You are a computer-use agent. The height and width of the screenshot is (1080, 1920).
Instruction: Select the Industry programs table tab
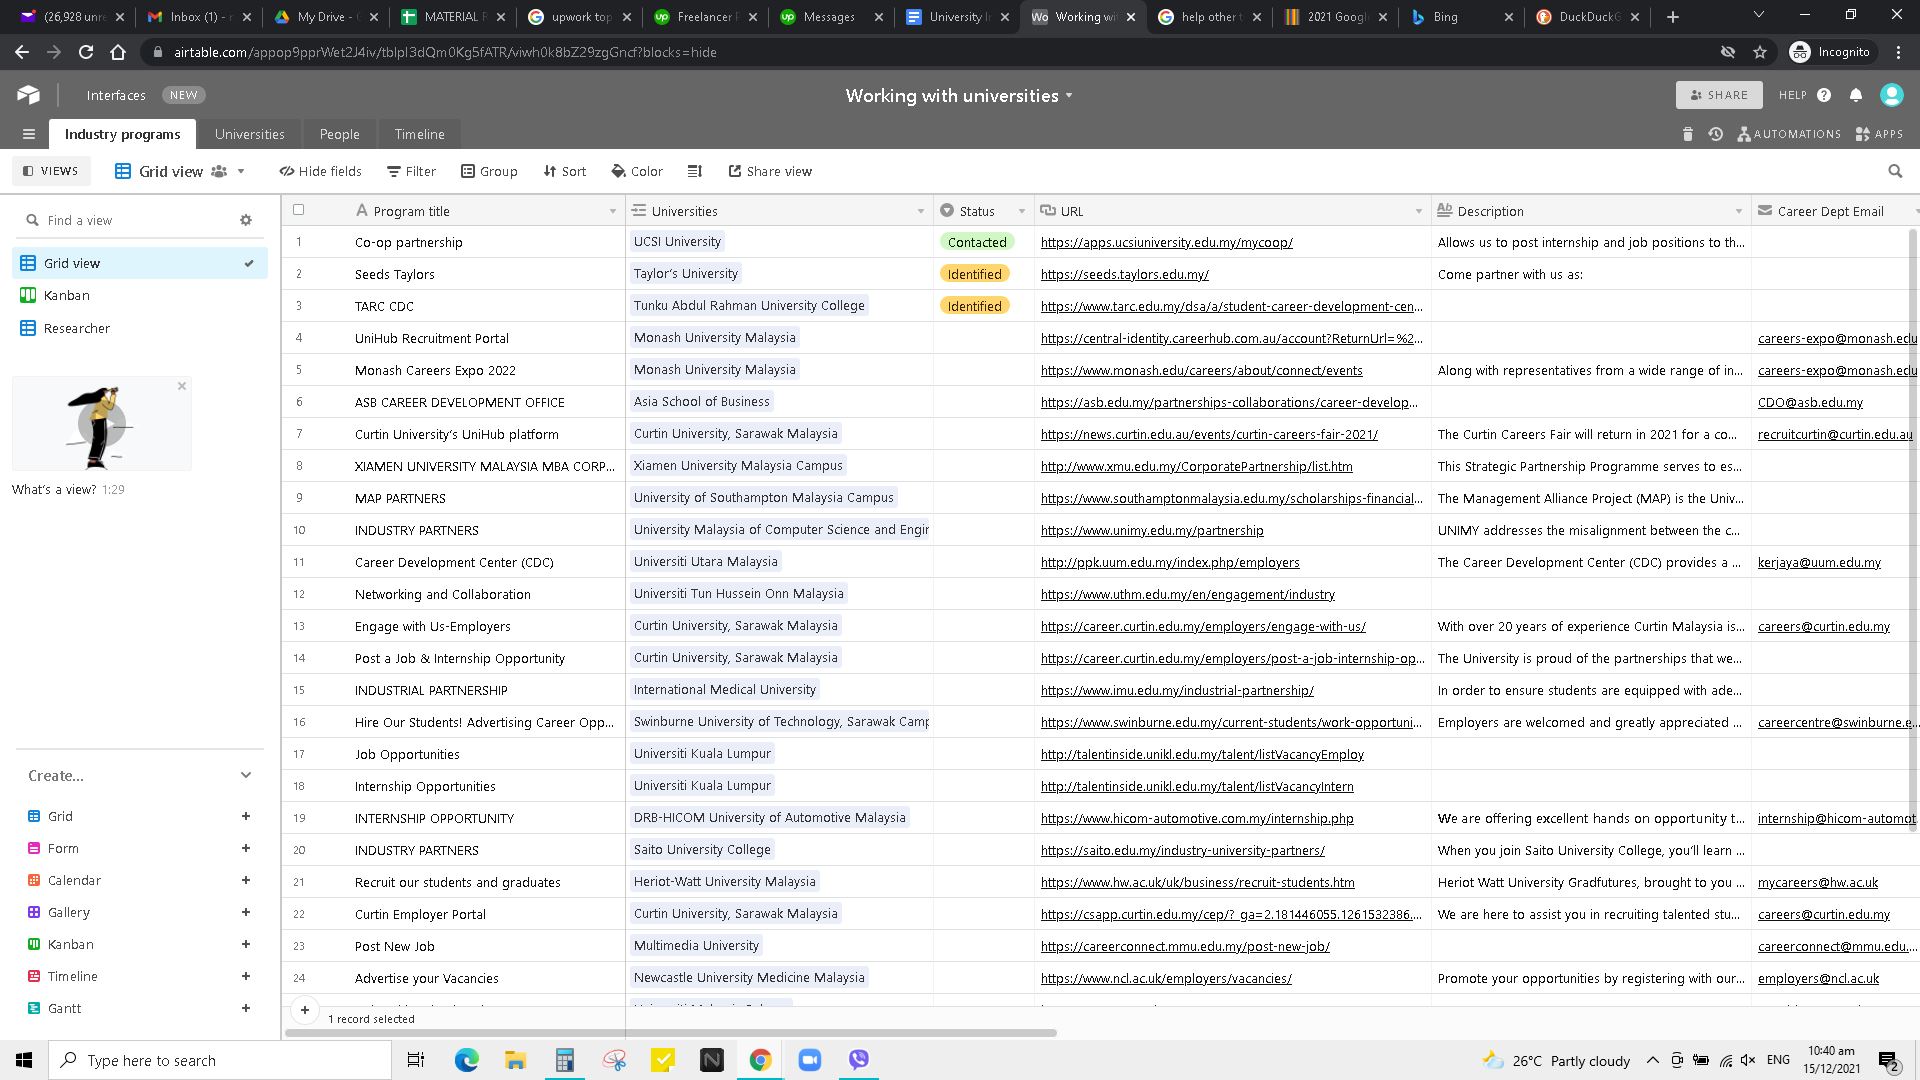(122, 134)
